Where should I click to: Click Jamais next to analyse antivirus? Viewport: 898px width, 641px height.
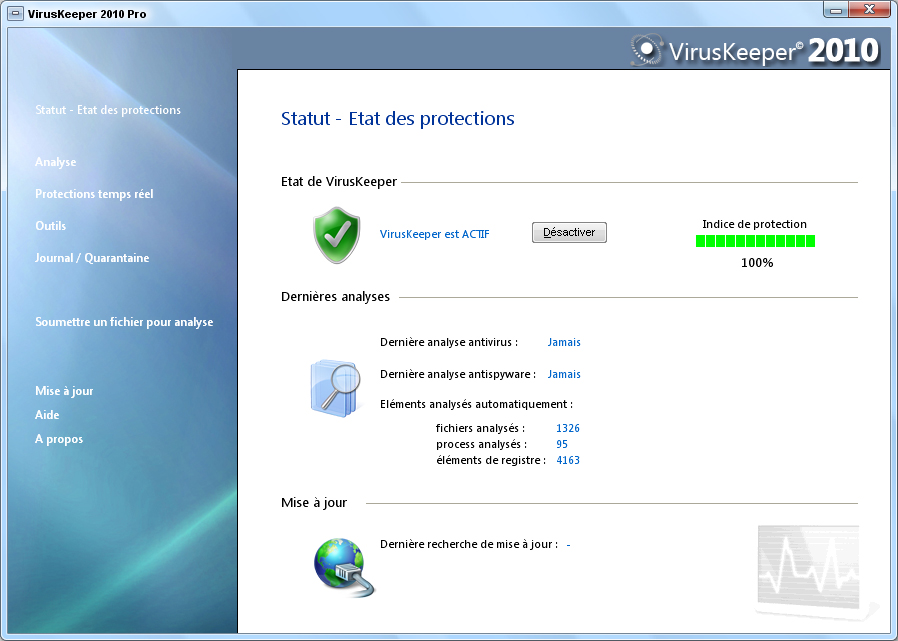[x=564, y=342]
